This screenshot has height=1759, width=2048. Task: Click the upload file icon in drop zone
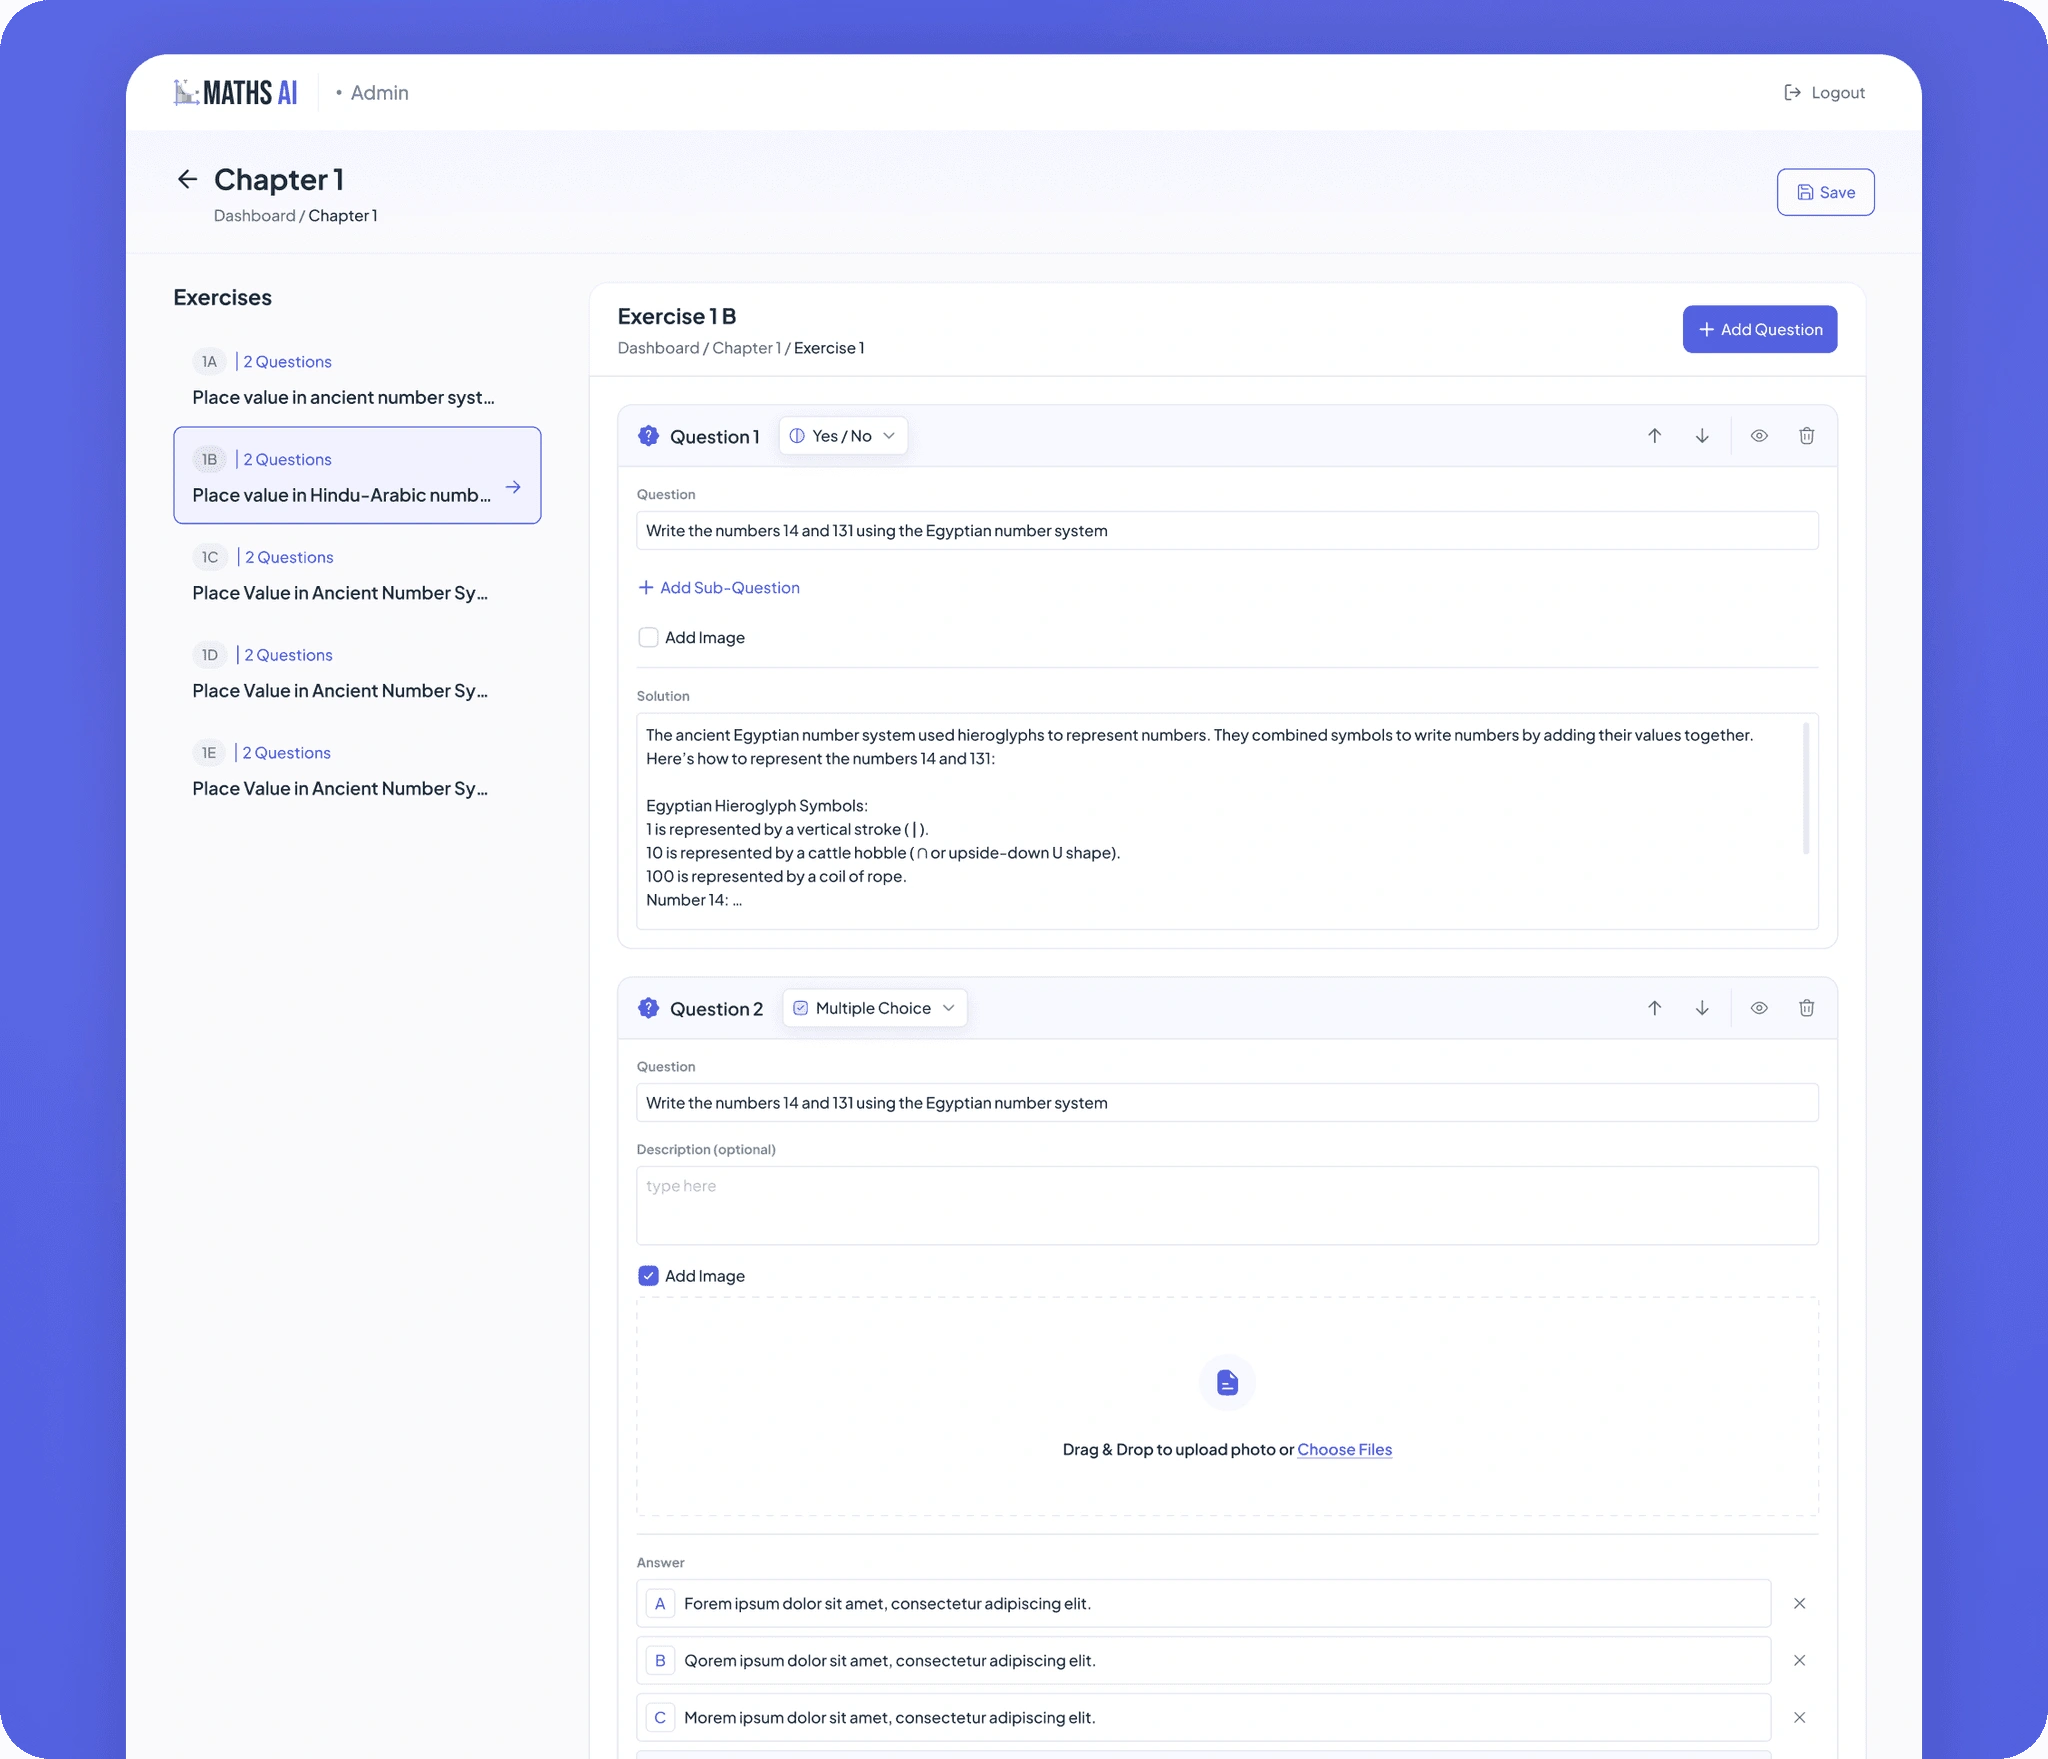pyautogui.click(x=1227, y=1383)
